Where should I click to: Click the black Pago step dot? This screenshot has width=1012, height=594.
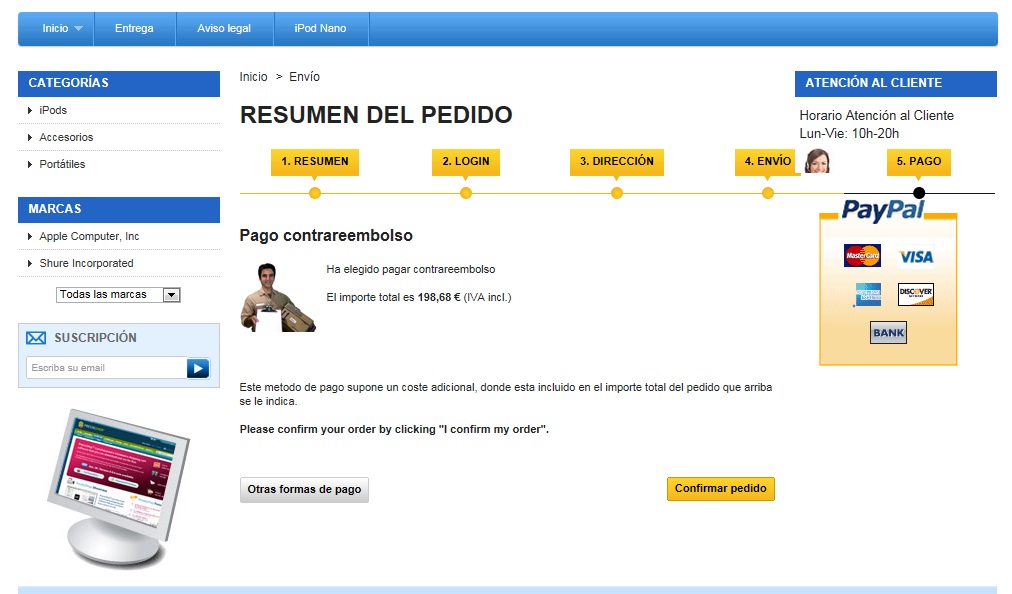click(x=920, y=193)
